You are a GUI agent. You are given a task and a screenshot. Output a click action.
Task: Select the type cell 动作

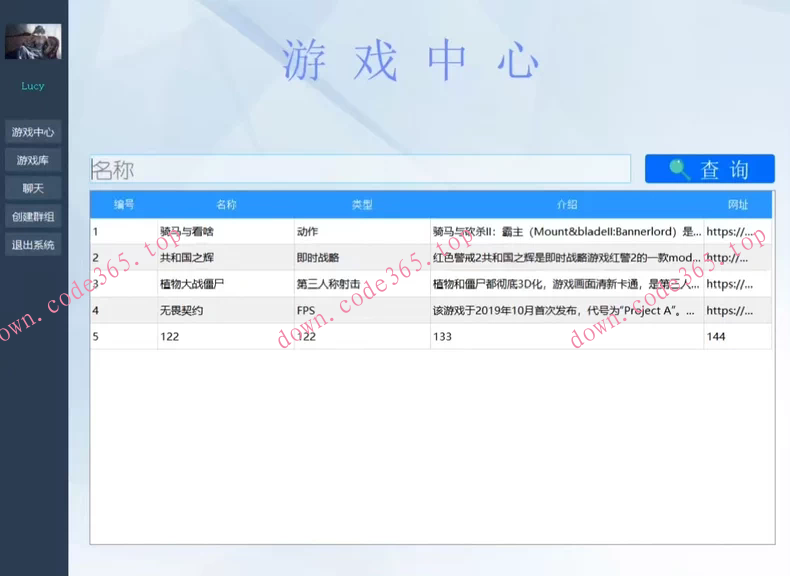(362, 232)
